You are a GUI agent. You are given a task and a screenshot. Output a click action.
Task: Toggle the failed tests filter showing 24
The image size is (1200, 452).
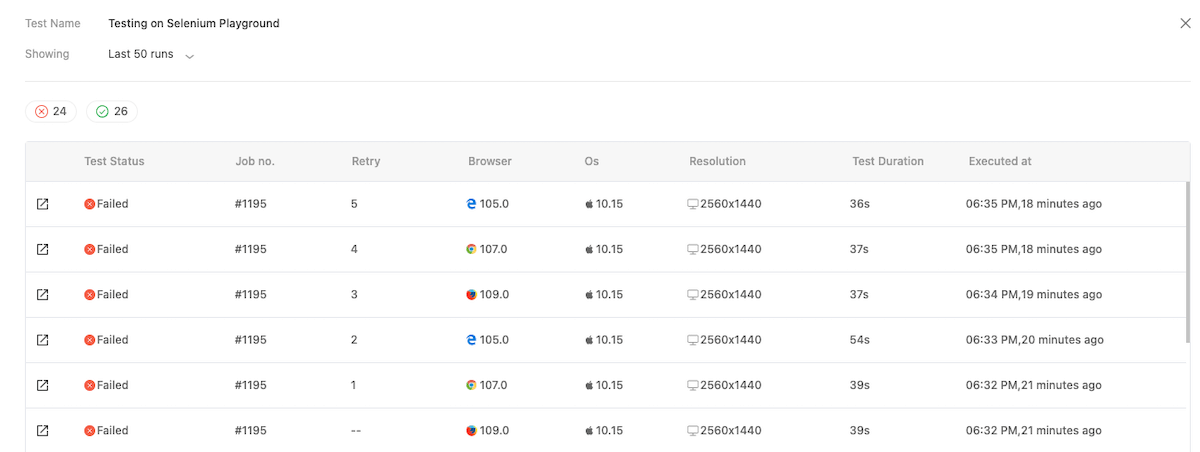pyautogui.click(x=51, y=112)
